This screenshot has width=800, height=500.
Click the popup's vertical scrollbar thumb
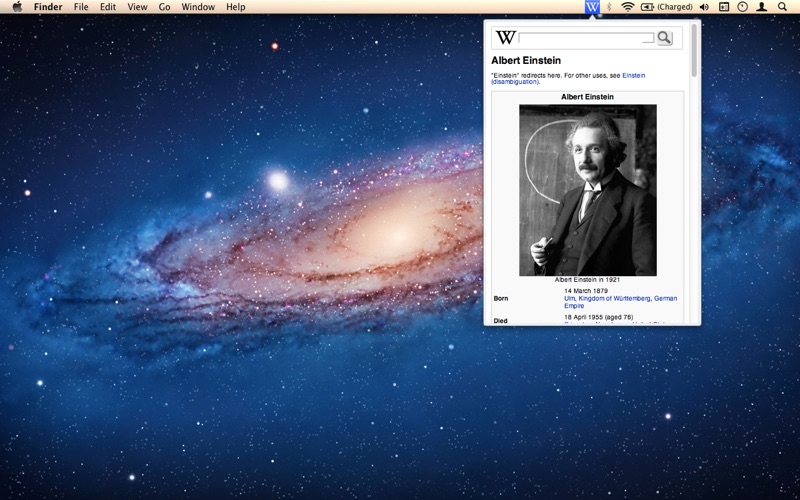coord(694,50)
